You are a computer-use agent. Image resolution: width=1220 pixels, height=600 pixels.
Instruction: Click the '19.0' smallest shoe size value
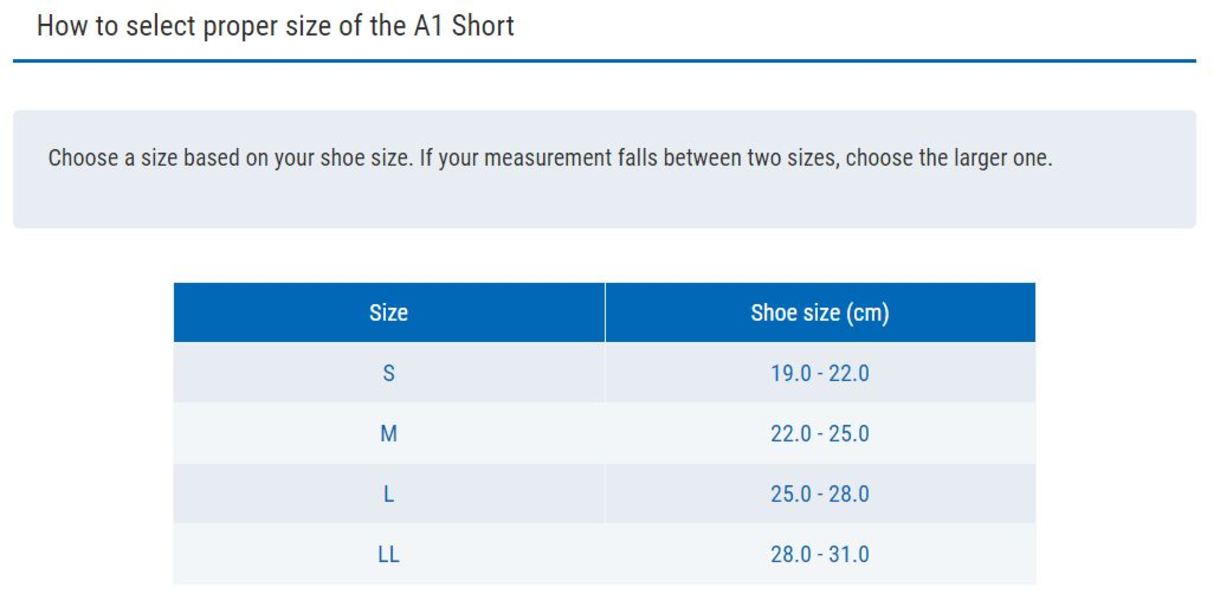tap(791, 374)
